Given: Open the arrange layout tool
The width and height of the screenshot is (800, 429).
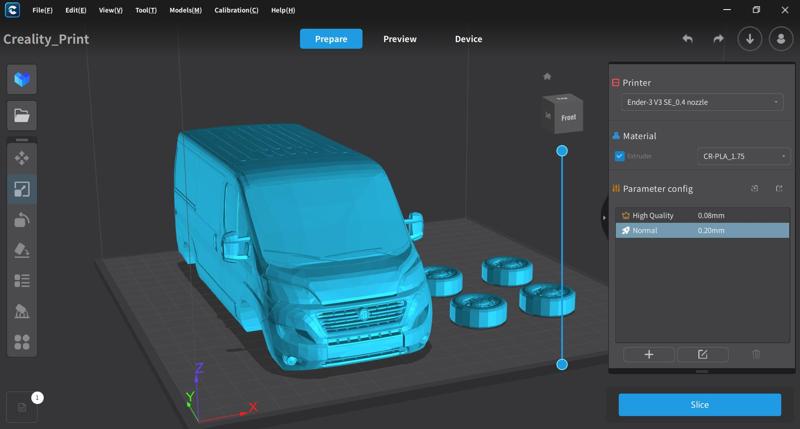Looking at the screenshot, I should [x=21, y=342].
